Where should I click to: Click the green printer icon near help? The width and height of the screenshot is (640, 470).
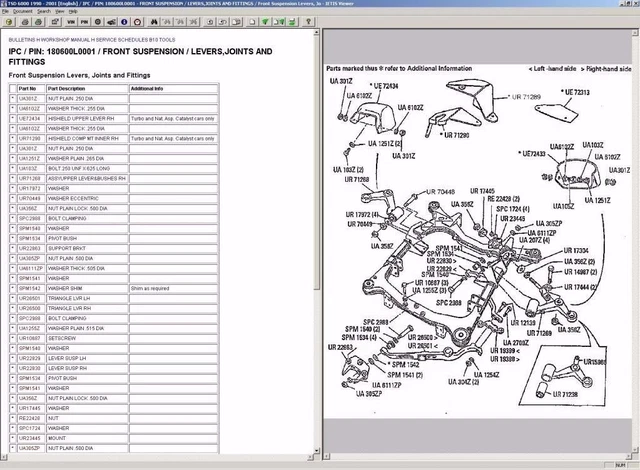click(x=292, y=22)
